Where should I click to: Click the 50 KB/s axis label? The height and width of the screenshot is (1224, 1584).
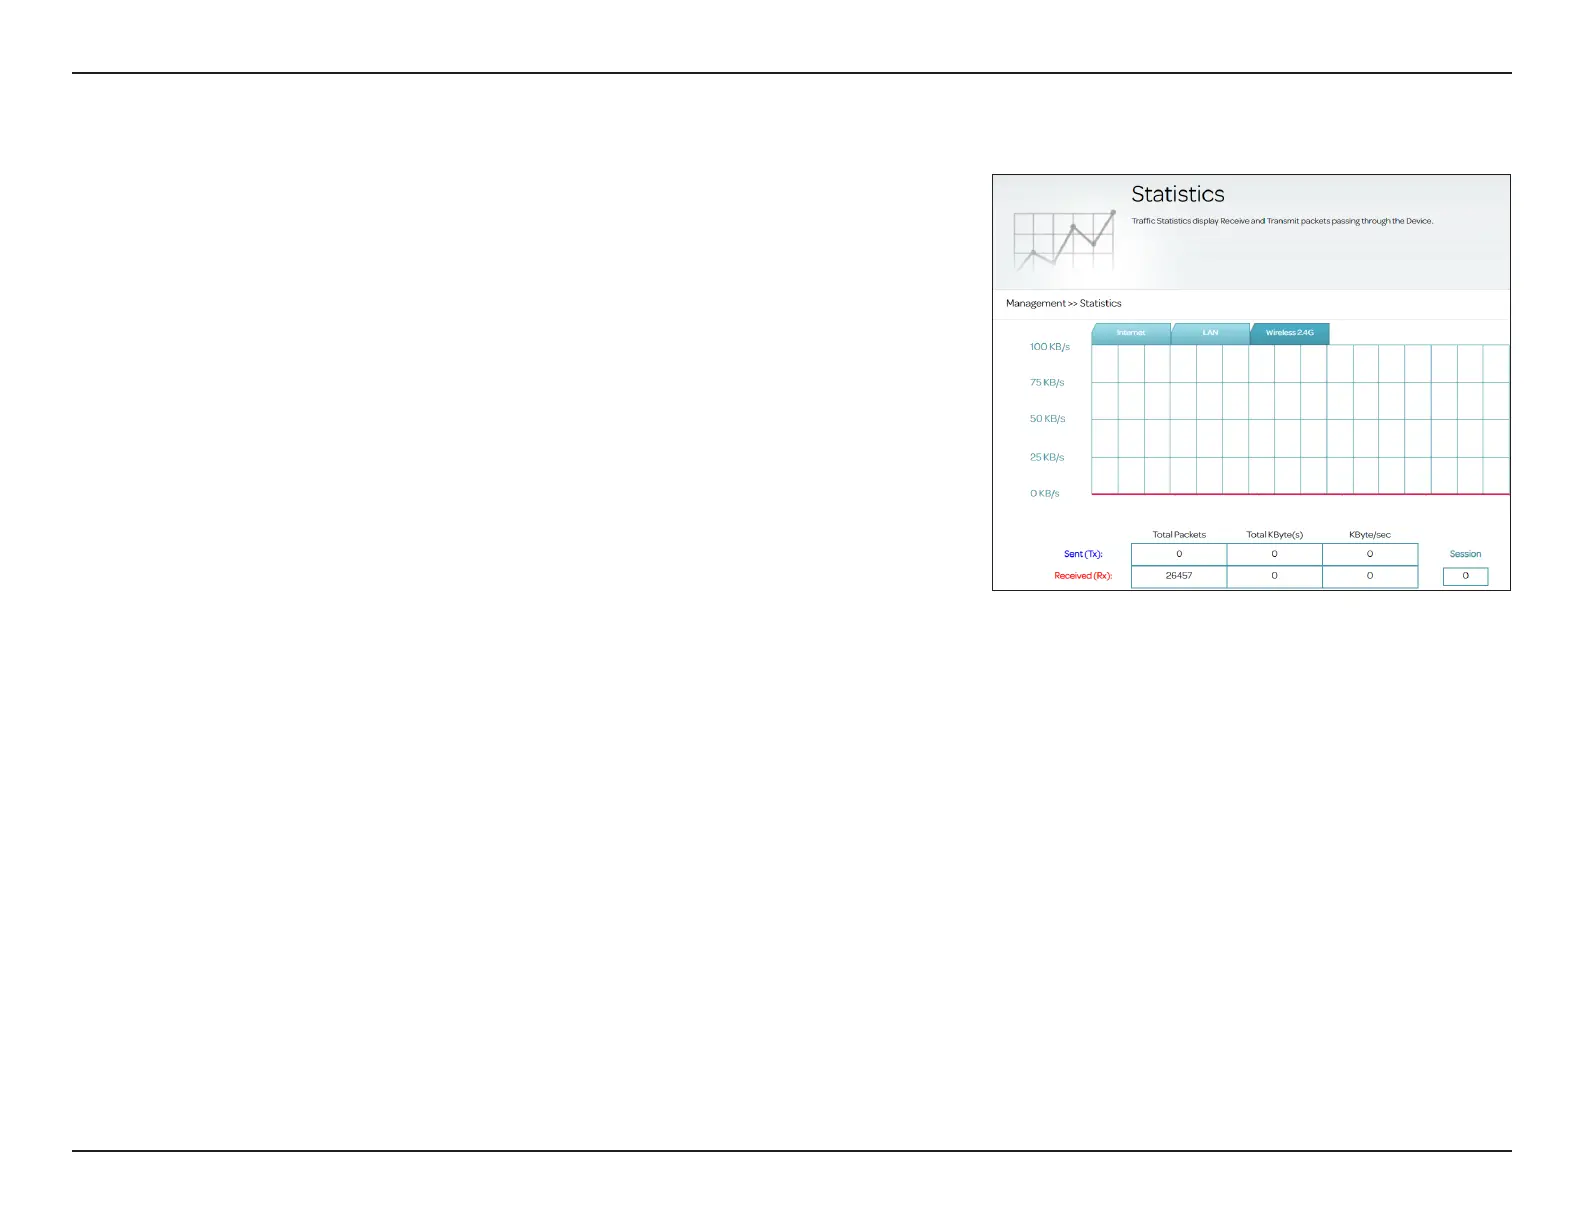click(1048, 419)
